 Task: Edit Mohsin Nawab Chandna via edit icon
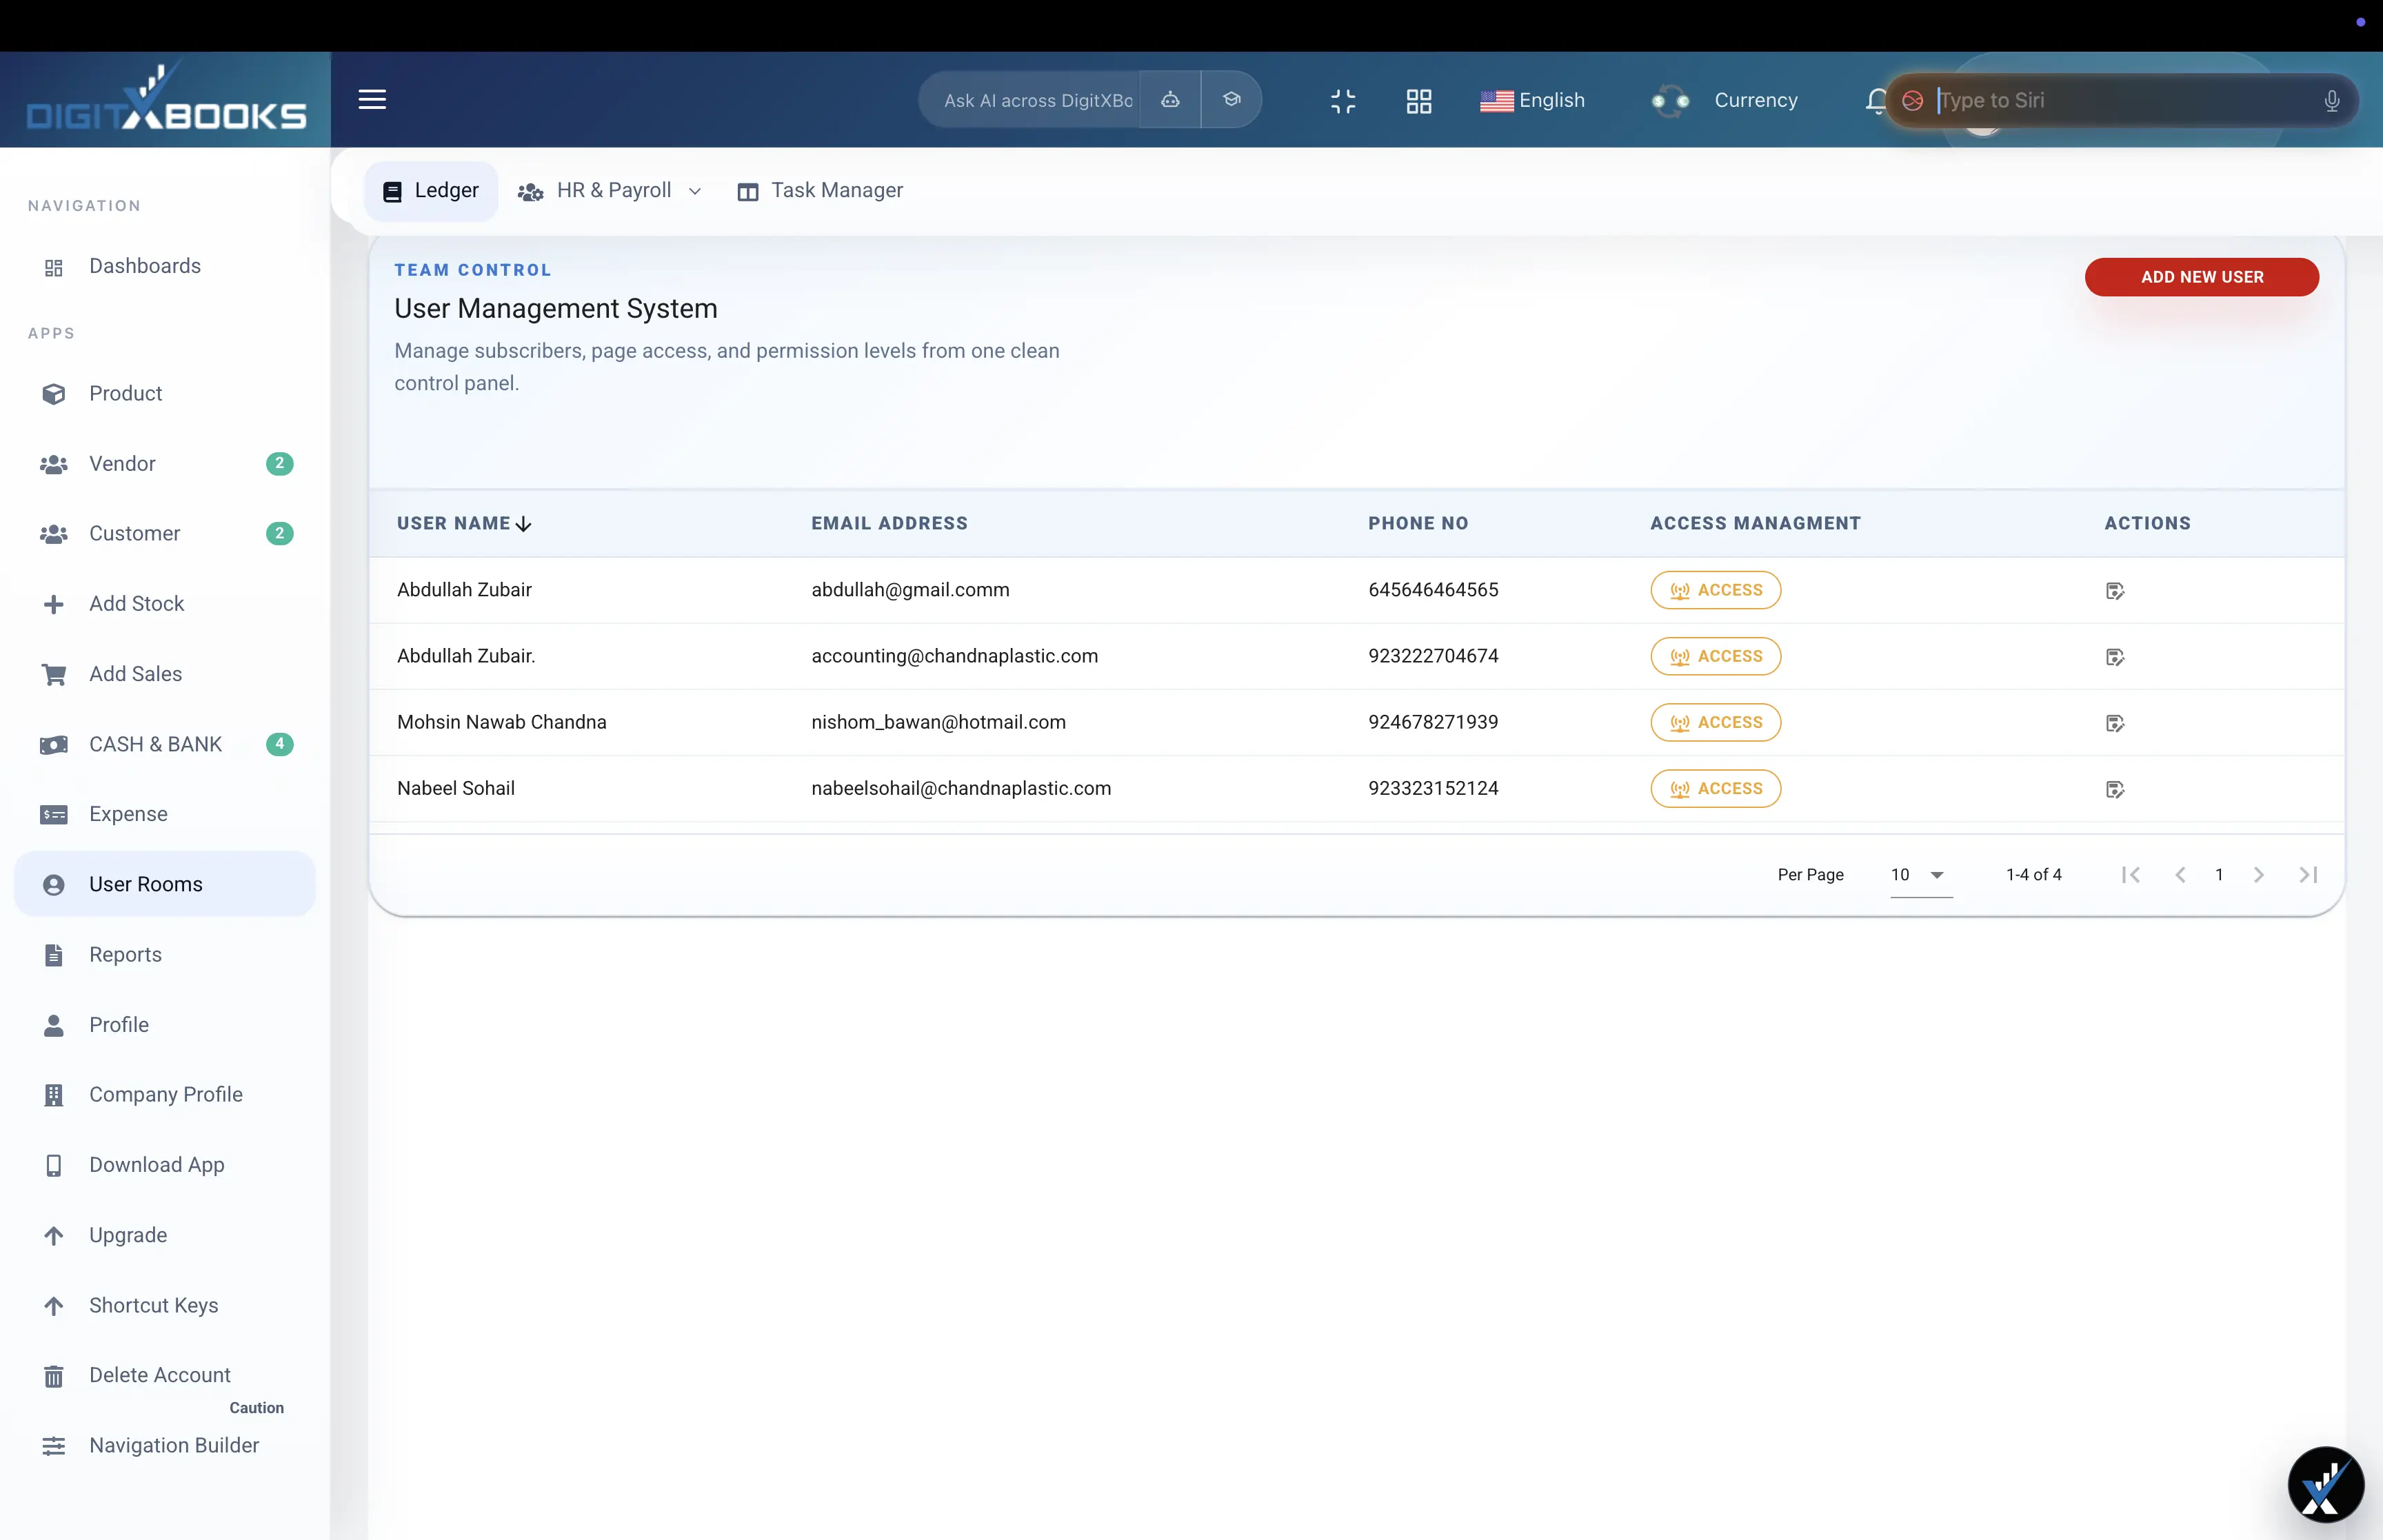2116,723
